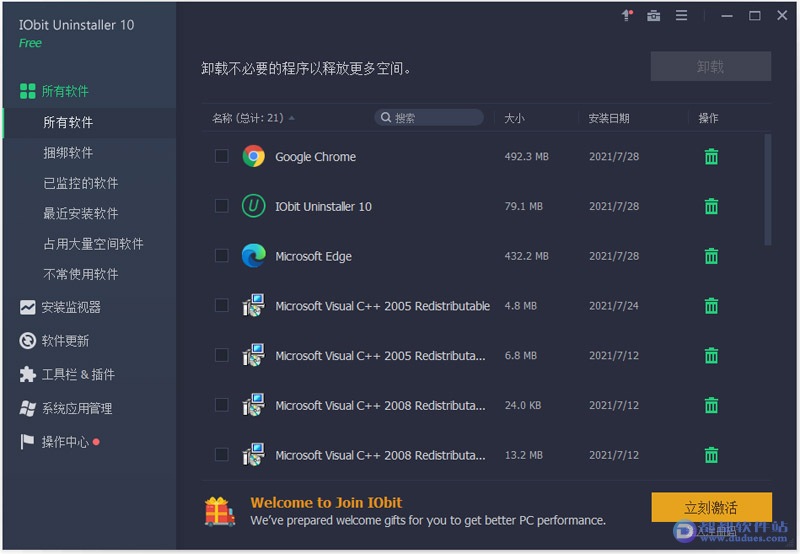Click installer icon of 24.0 KB Visual C++ 2008
800x554 pixels.
point(254,405)
